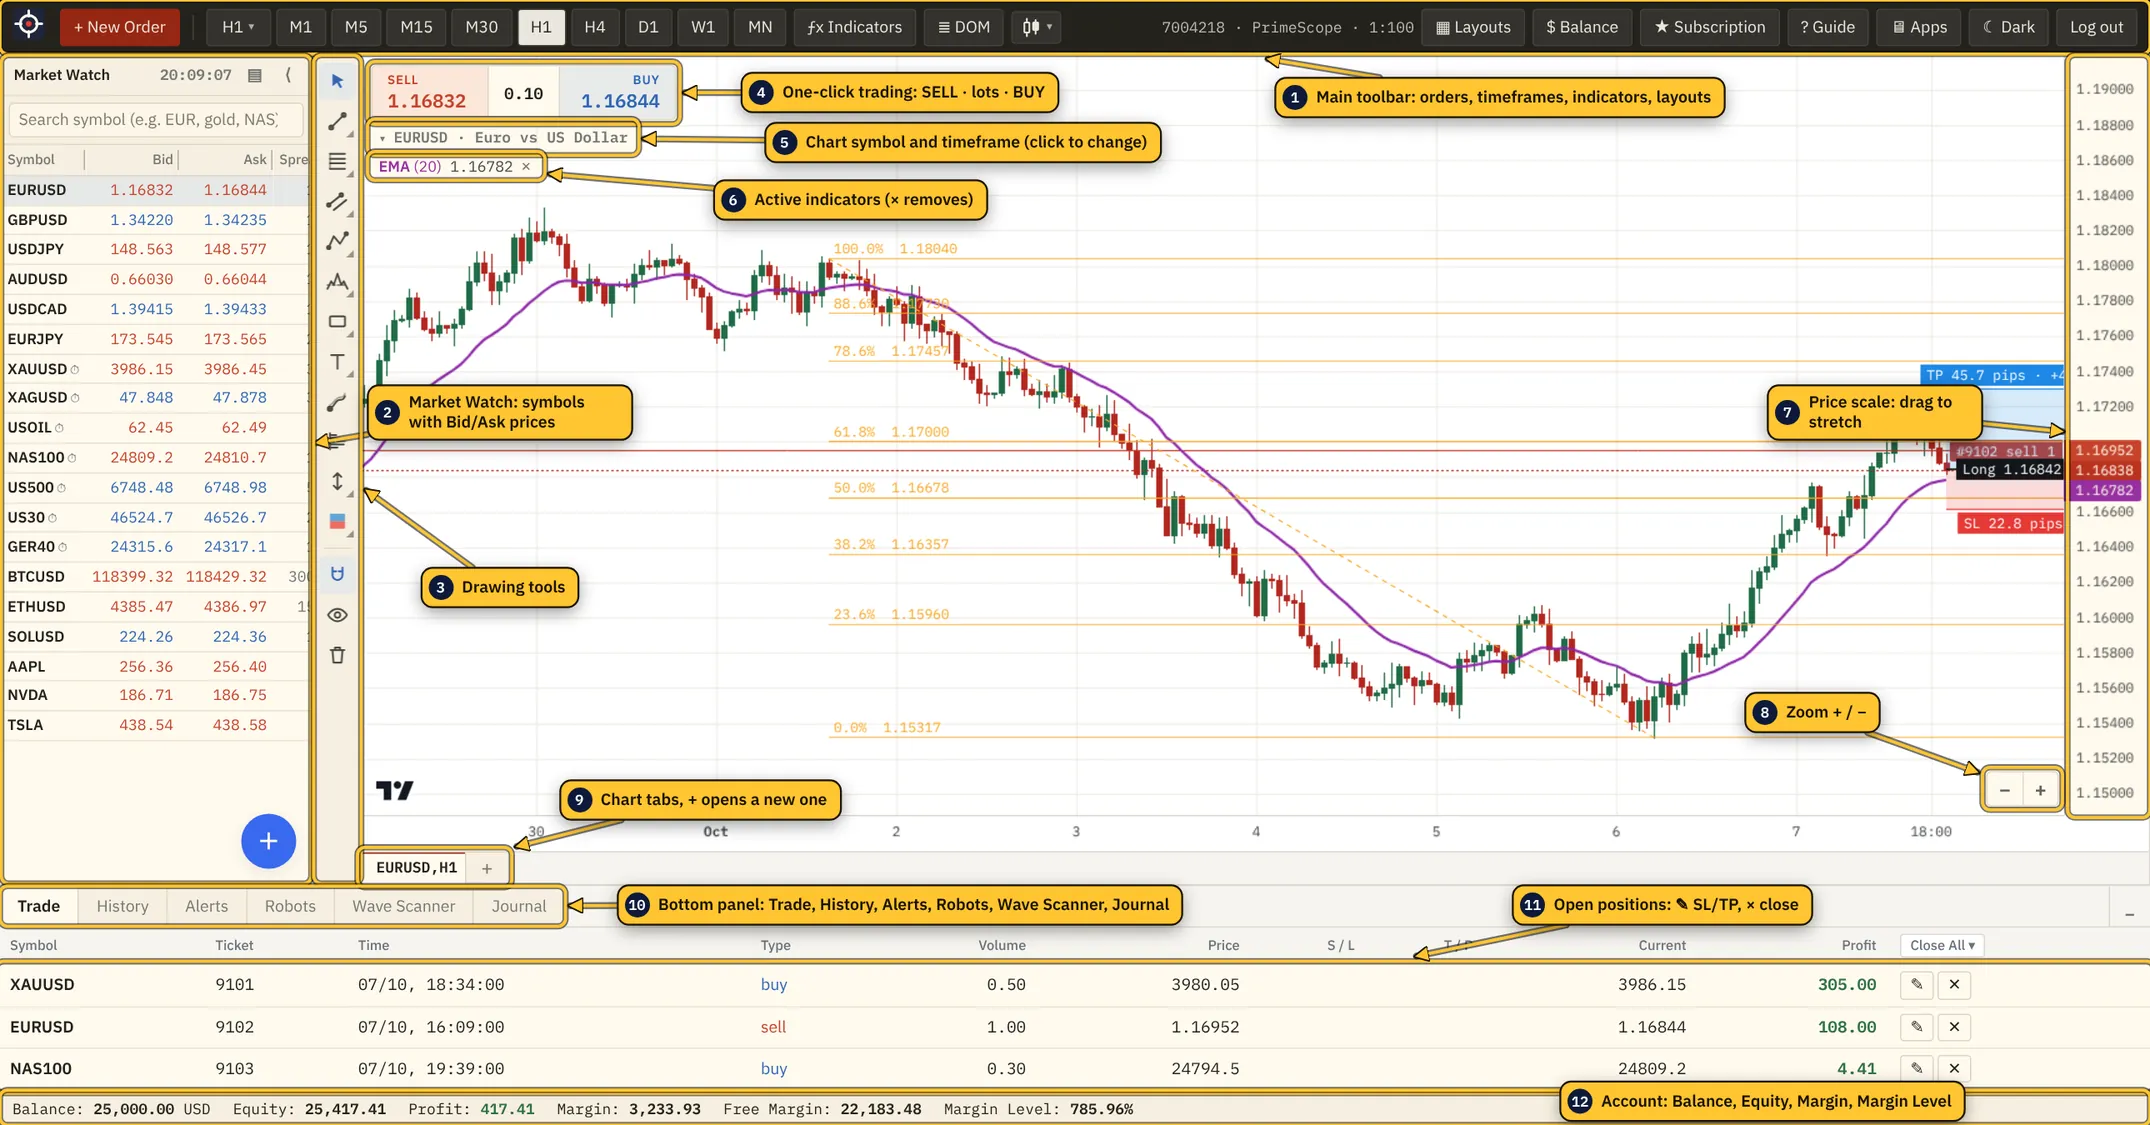The height and width of the screenshot is (1125, 2150).
Task: Switch timeframe to H4
Action: point(594,27)
